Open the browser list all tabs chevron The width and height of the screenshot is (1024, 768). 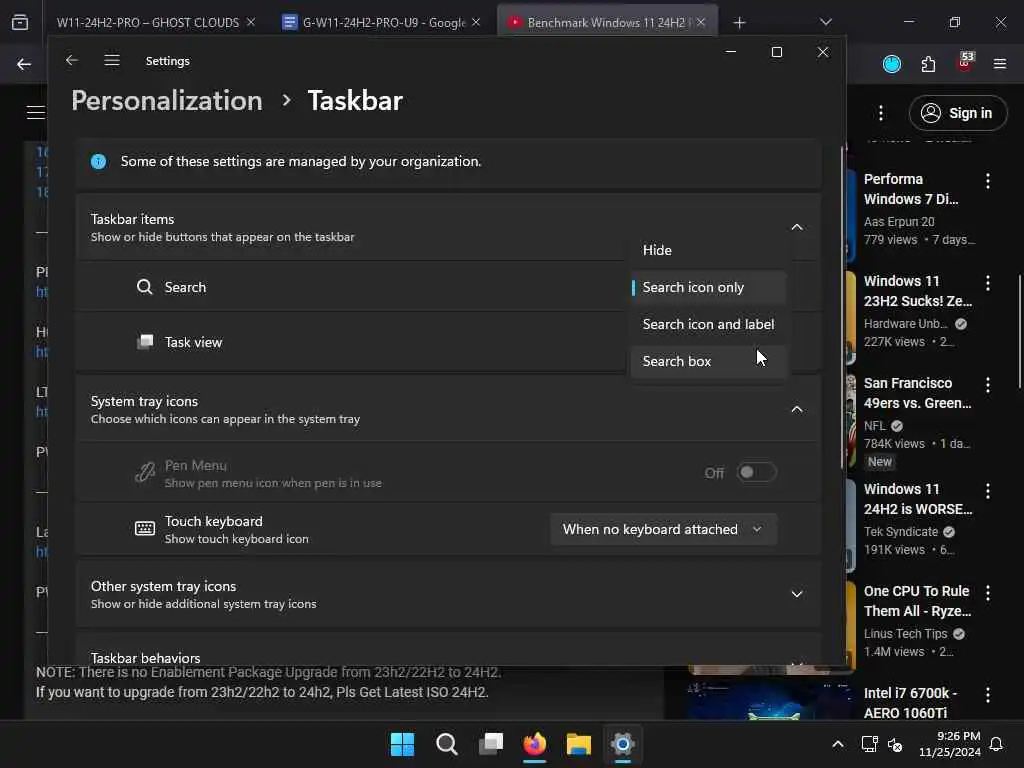click(826, 22)
